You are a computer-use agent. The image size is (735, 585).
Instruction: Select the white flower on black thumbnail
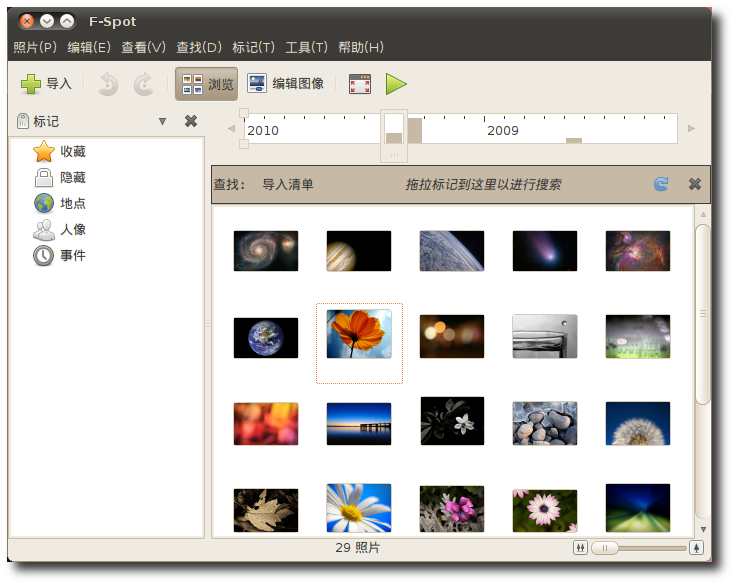point(452,421)
